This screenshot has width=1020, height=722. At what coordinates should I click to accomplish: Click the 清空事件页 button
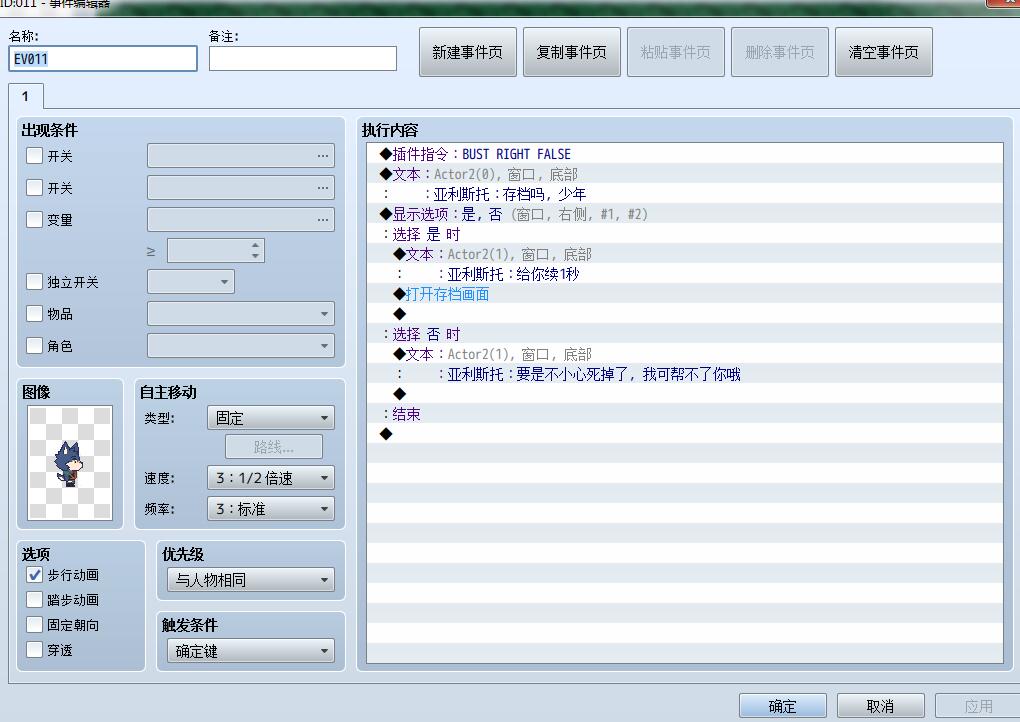tap(883, 52)
